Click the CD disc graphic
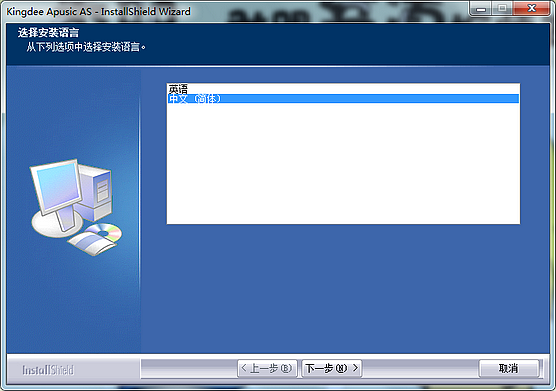 [x=103, y=232]
